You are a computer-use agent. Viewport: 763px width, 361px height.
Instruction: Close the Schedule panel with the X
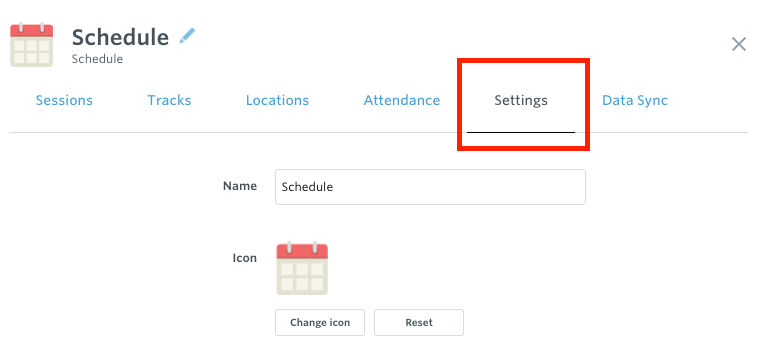739,44
